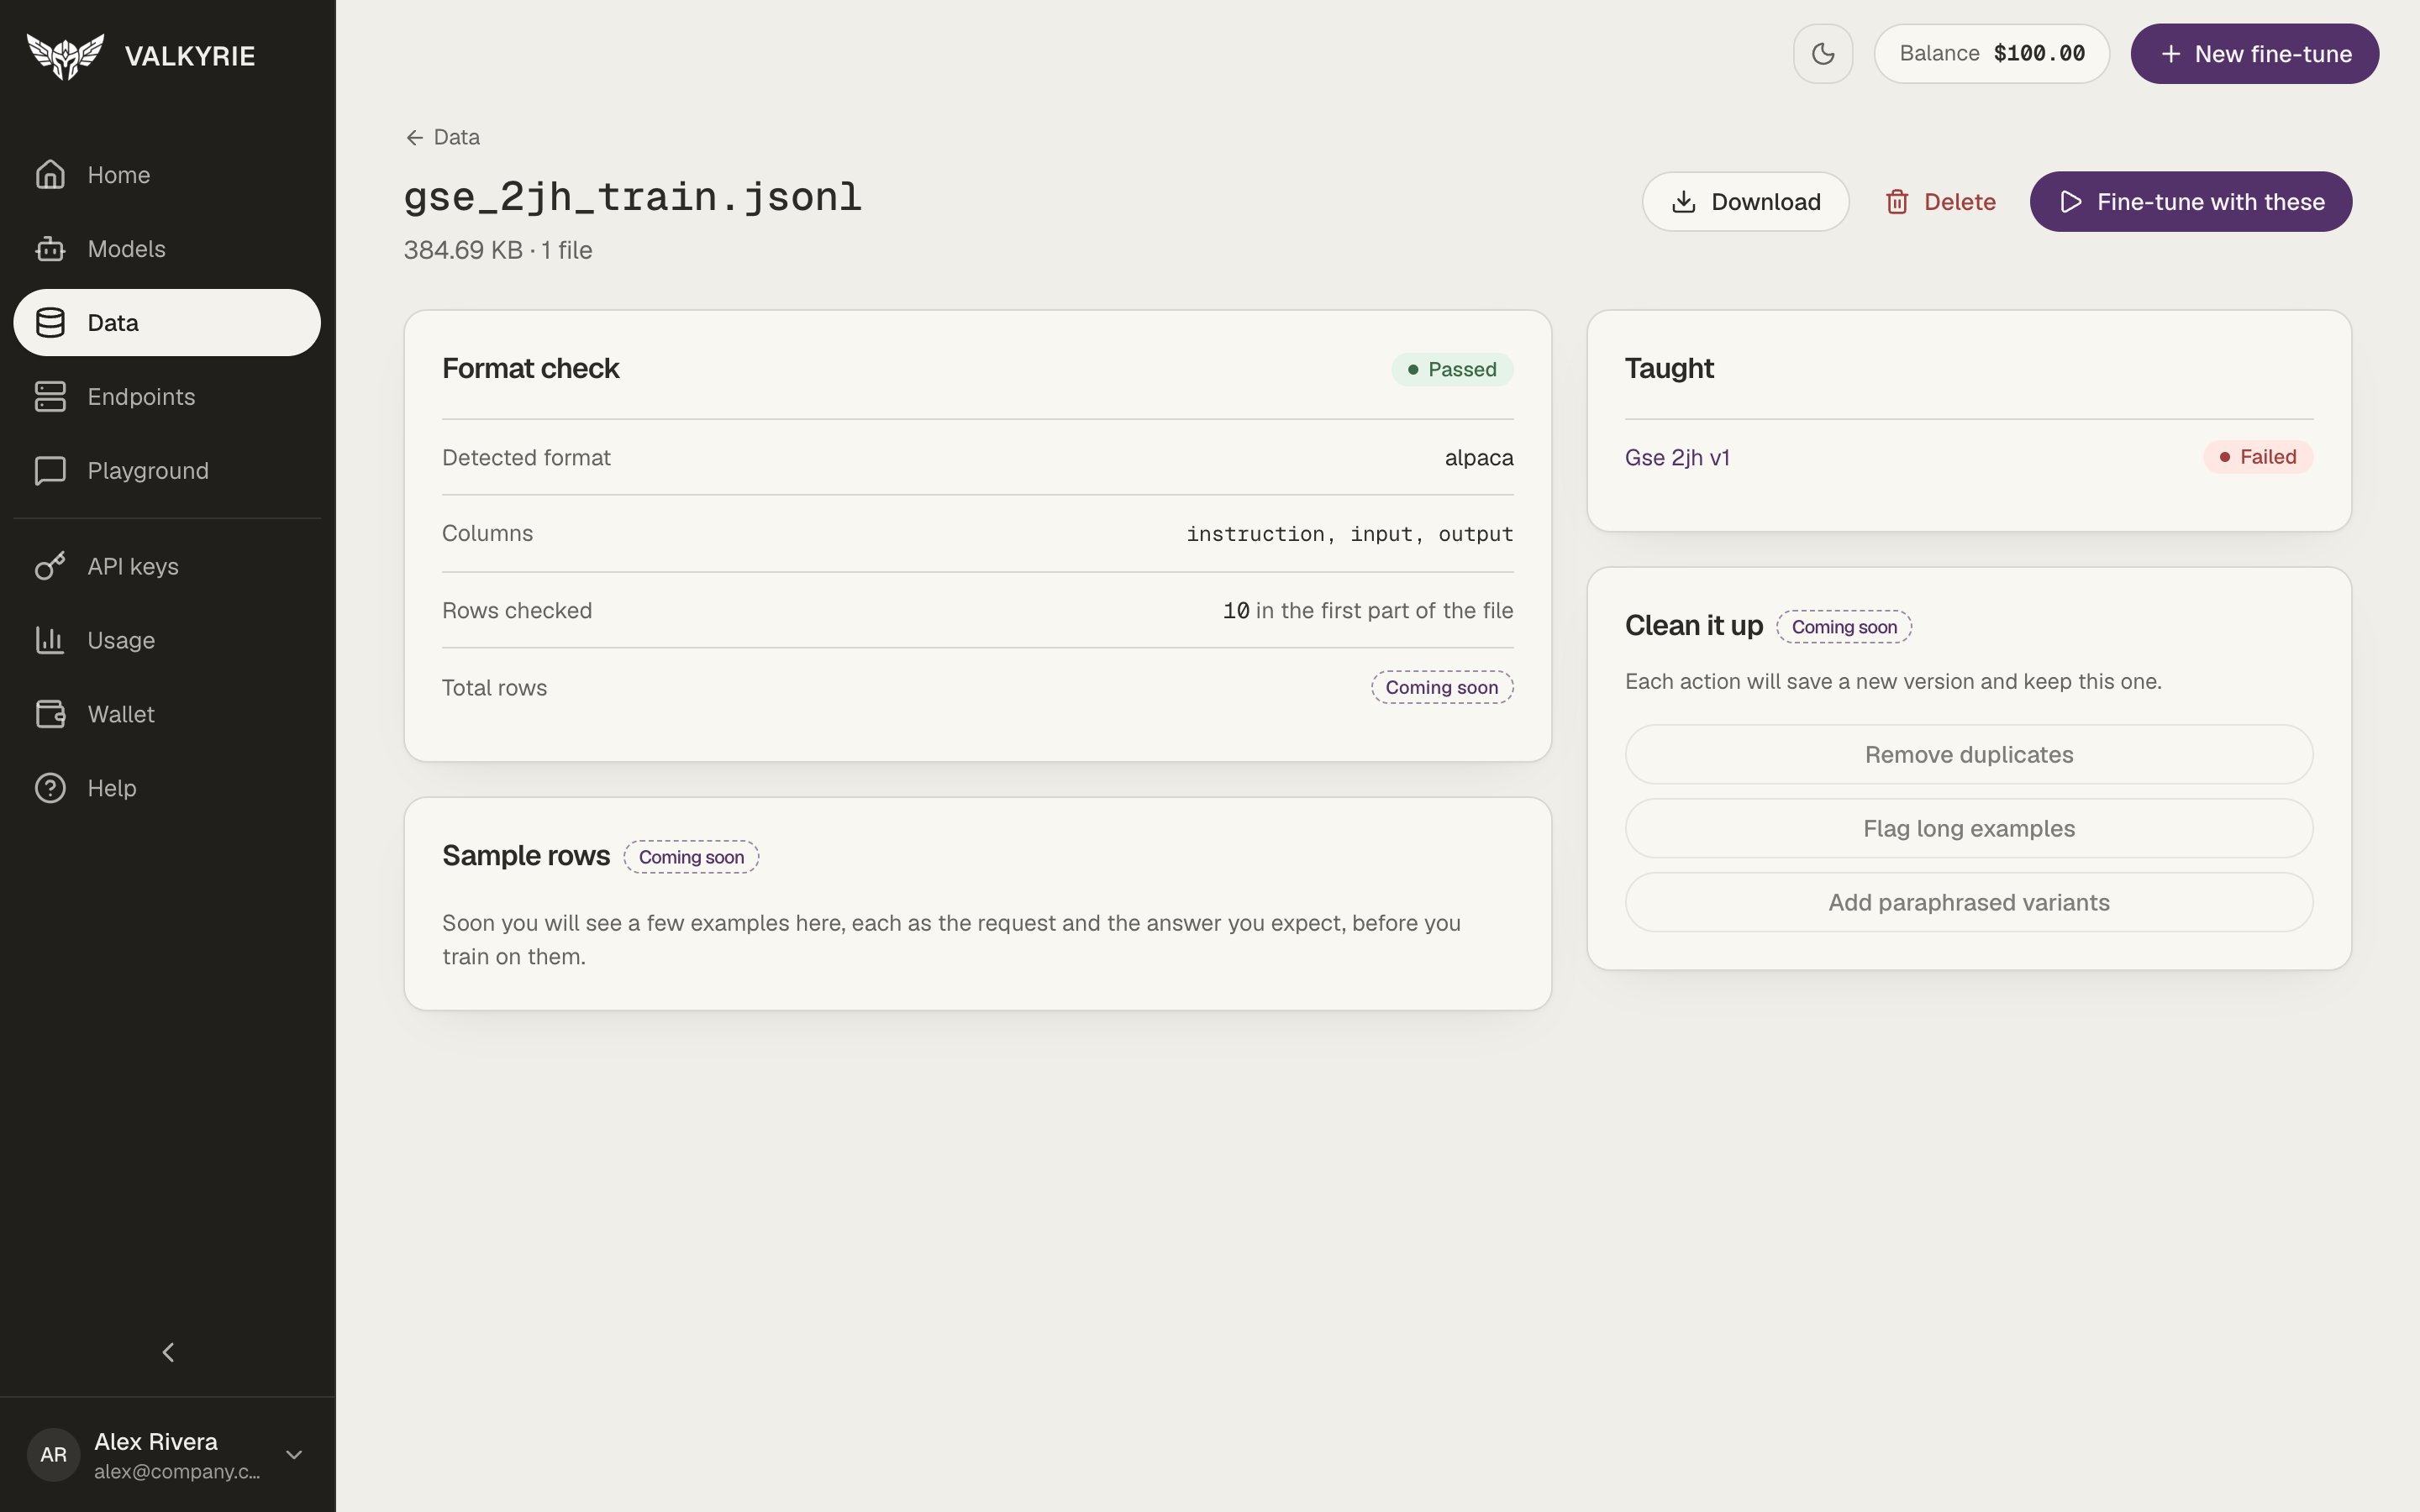The height and width of the screenshot is (1512, 2420).
Task: Click the instruction, input, output columns value
Action: pos(1349,534)
